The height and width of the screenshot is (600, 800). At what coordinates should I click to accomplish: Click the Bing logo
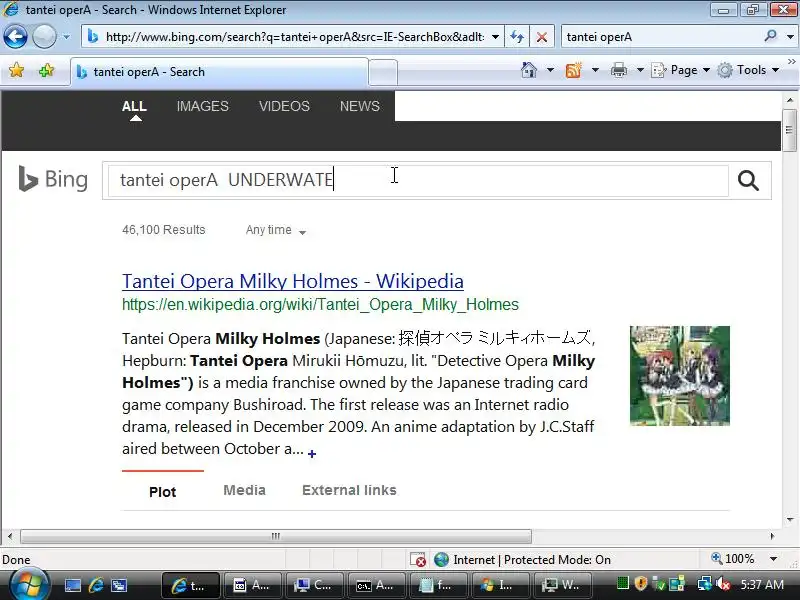[53, 180]
